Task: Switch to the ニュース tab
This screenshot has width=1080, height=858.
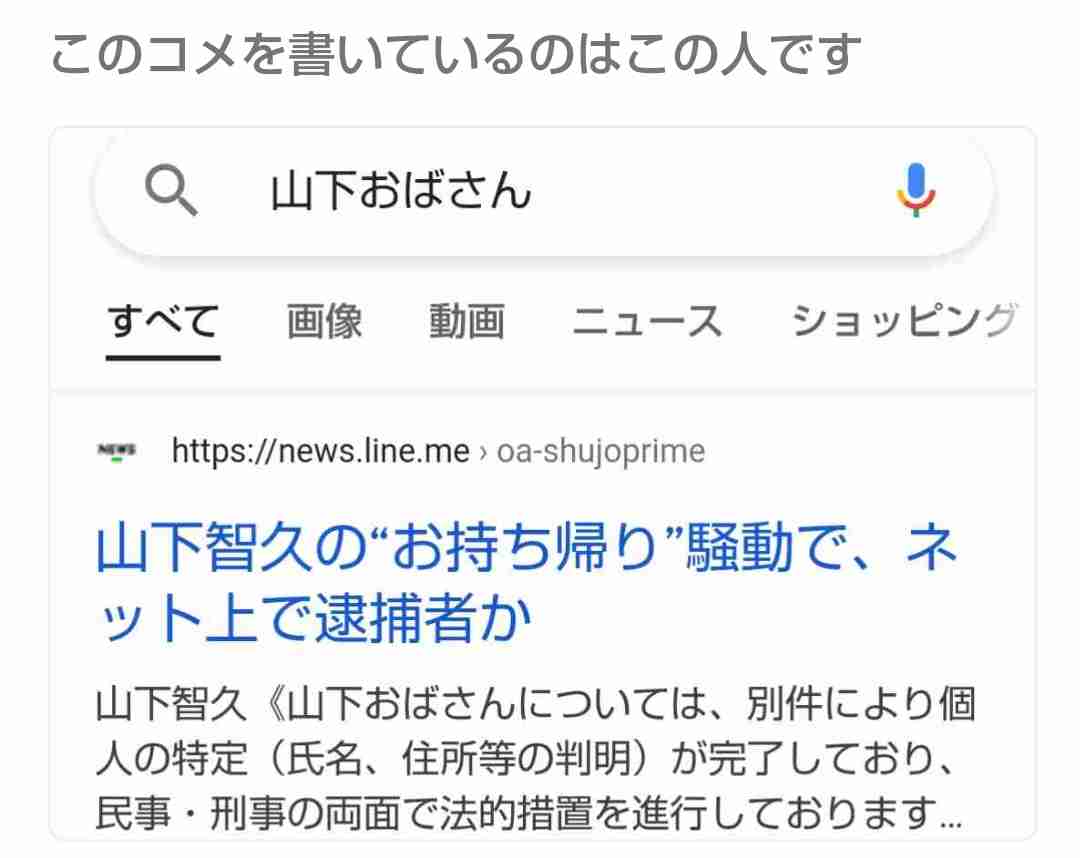Action: [x=647, y=322]
